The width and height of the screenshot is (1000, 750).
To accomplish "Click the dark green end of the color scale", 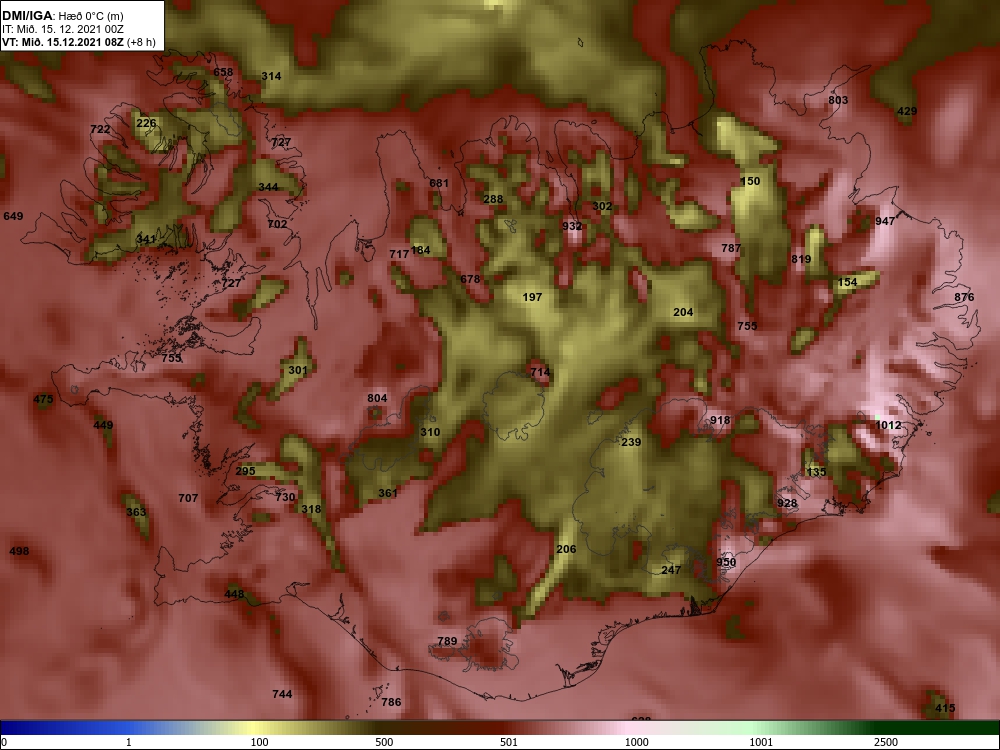I will pyautogui.click(x=944, y=728).
